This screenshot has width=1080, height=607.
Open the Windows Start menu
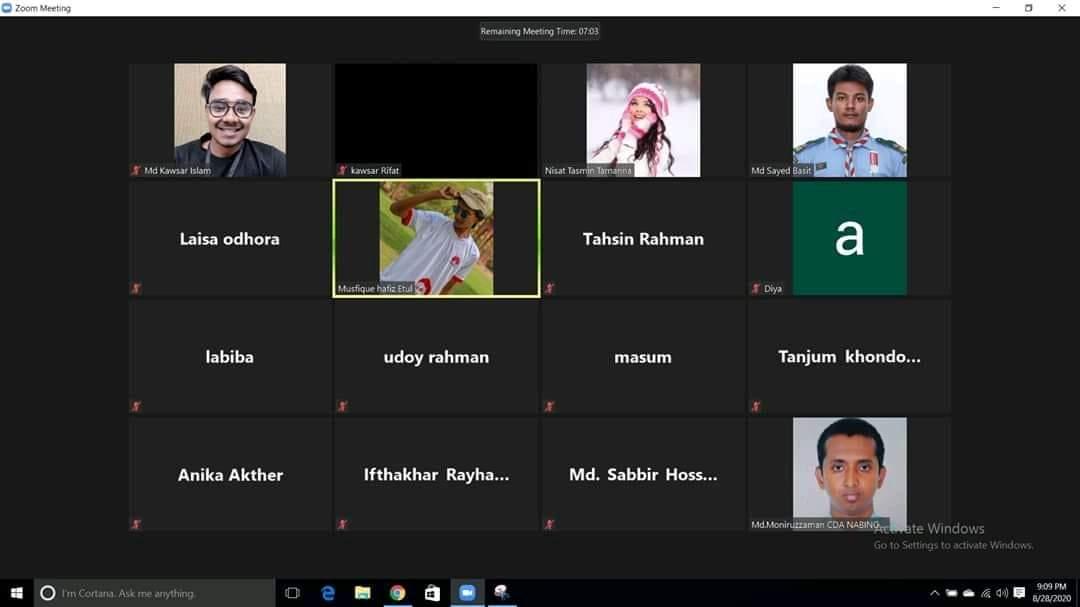click(x=16, y=592)
